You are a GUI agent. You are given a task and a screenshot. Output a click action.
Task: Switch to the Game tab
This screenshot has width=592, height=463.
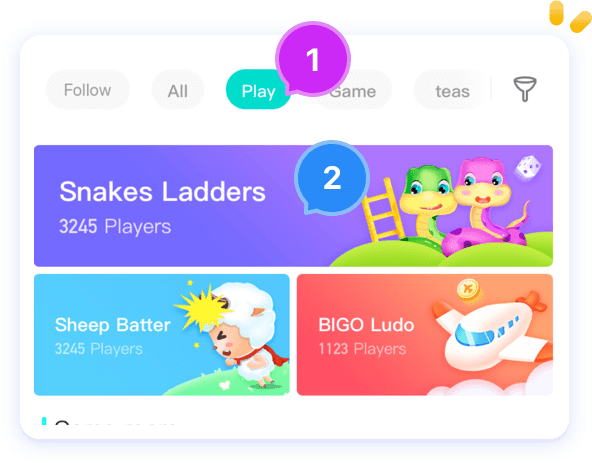[353, 91]
